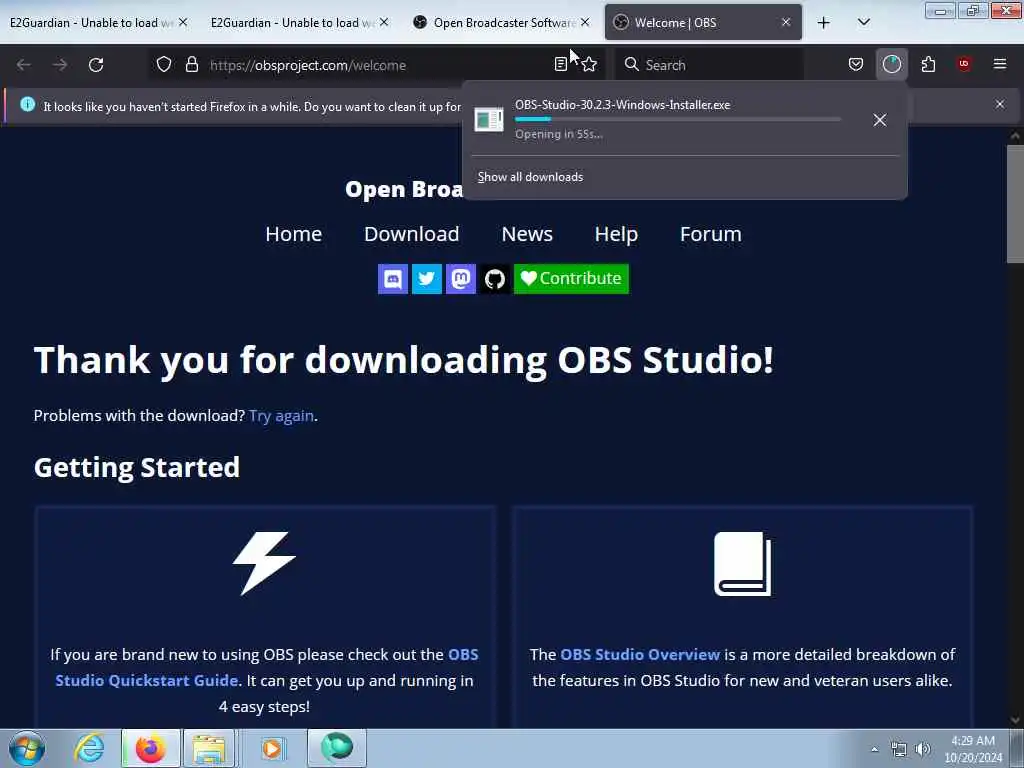This screenshot has height=768, width=1024.
Task: Open the tracking protection shield icon
Action: pyautogui.click(x=164, y=65)
